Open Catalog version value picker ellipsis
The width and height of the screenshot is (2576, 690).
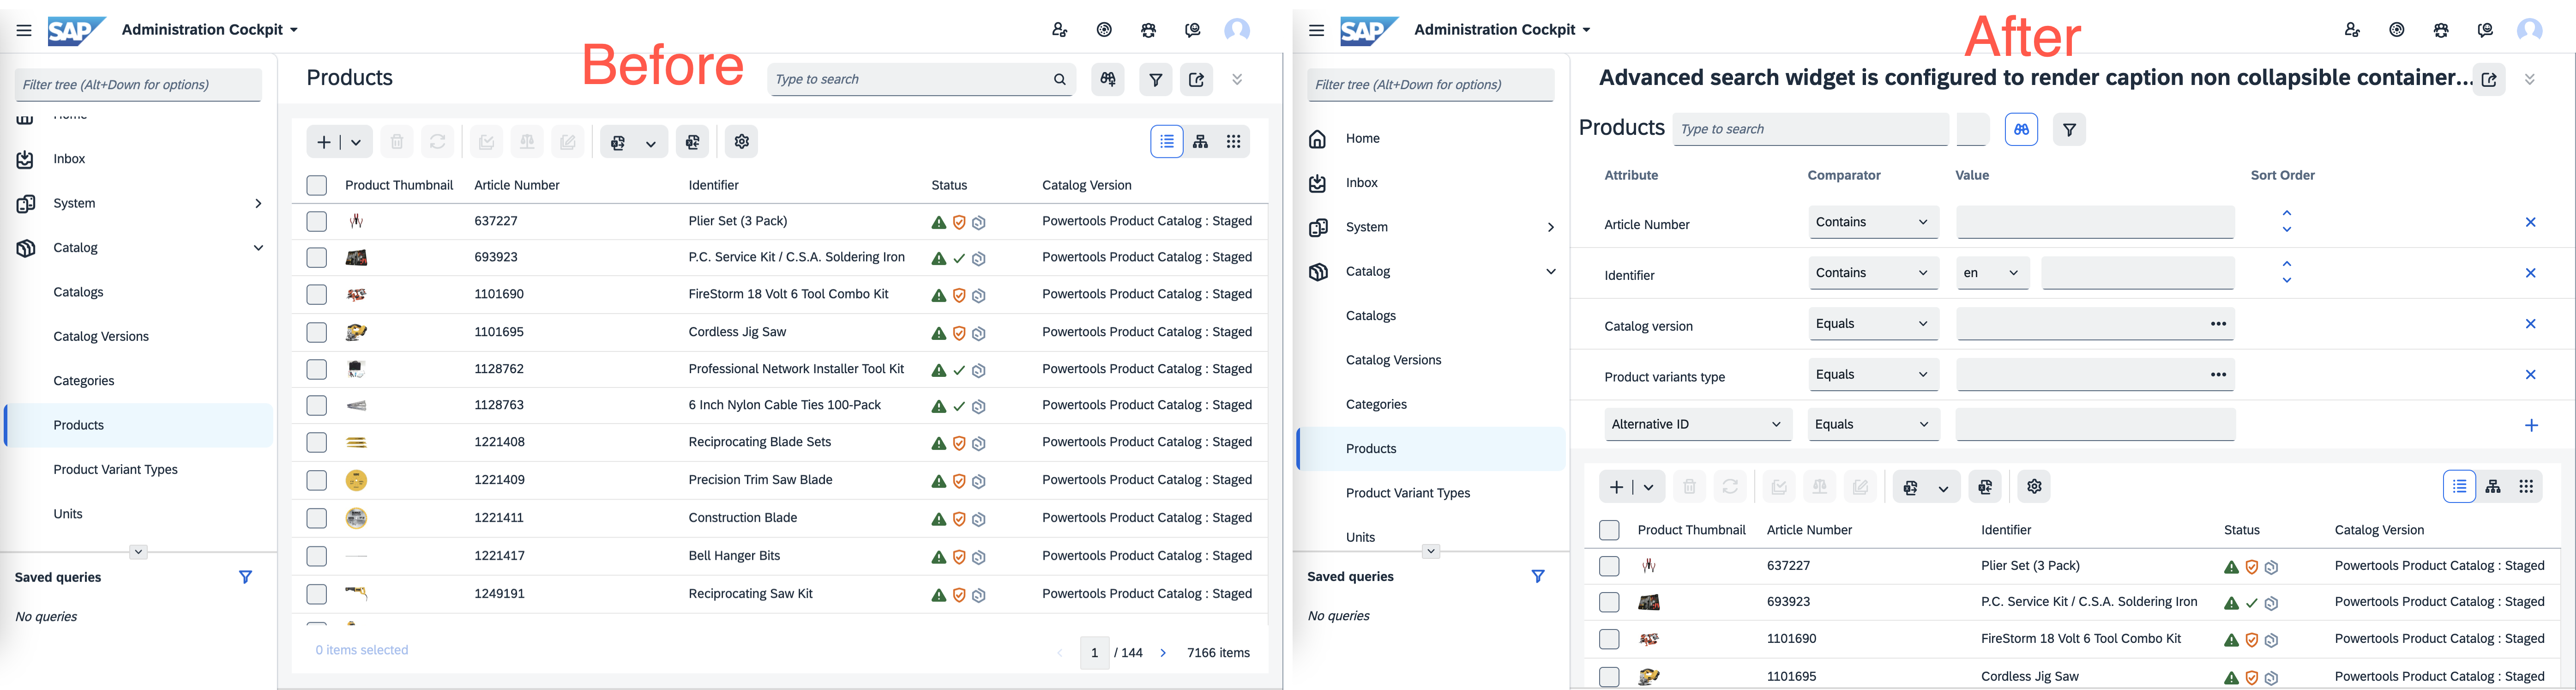click(2218, 324)
